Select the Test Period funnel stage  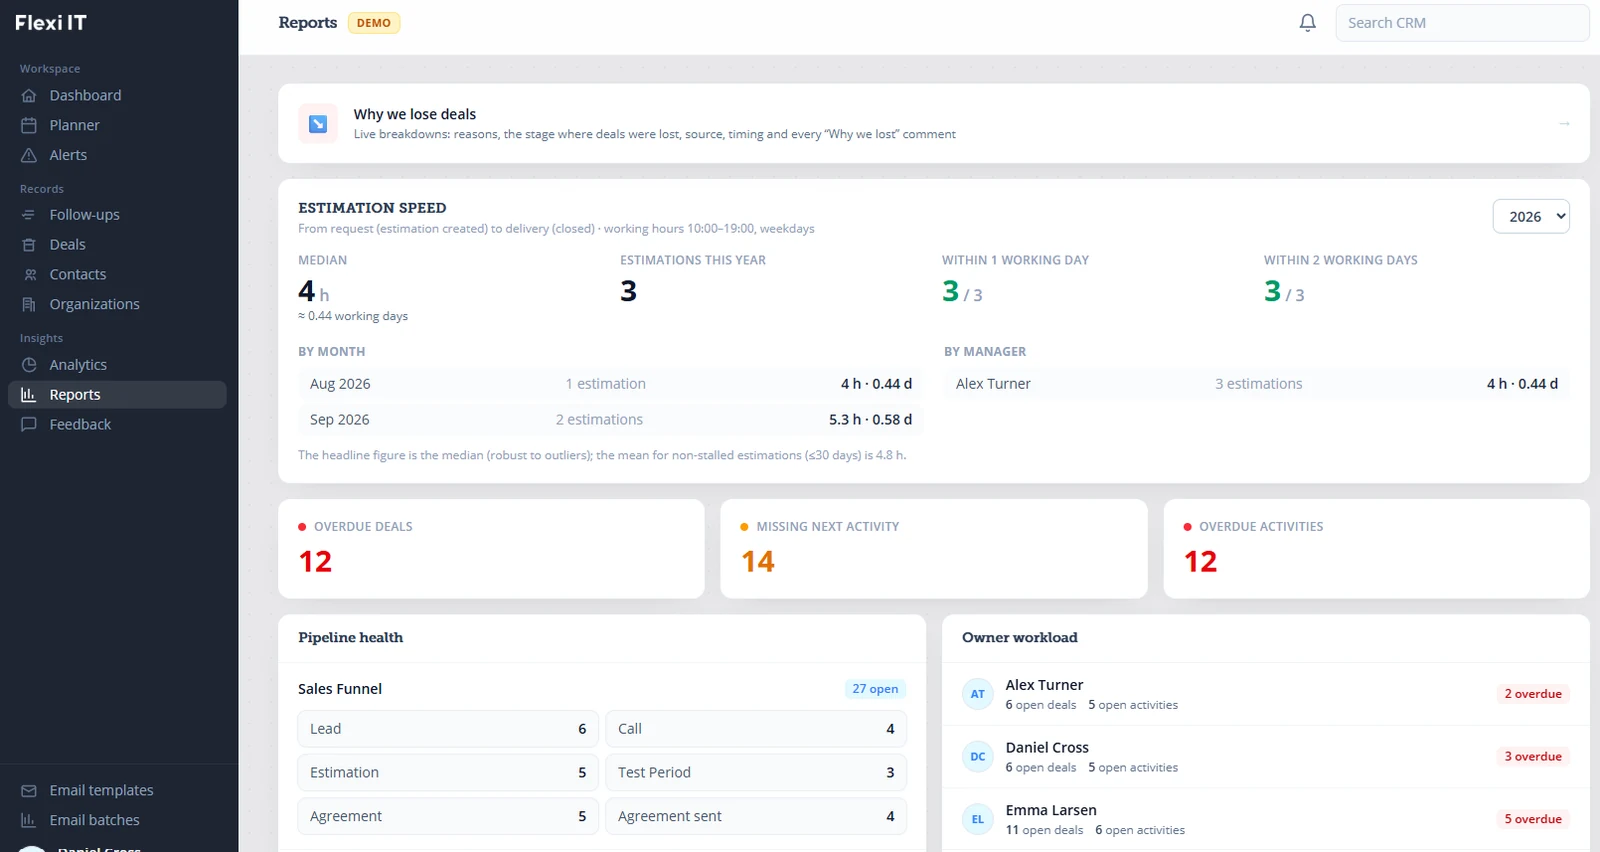[756, 773]
